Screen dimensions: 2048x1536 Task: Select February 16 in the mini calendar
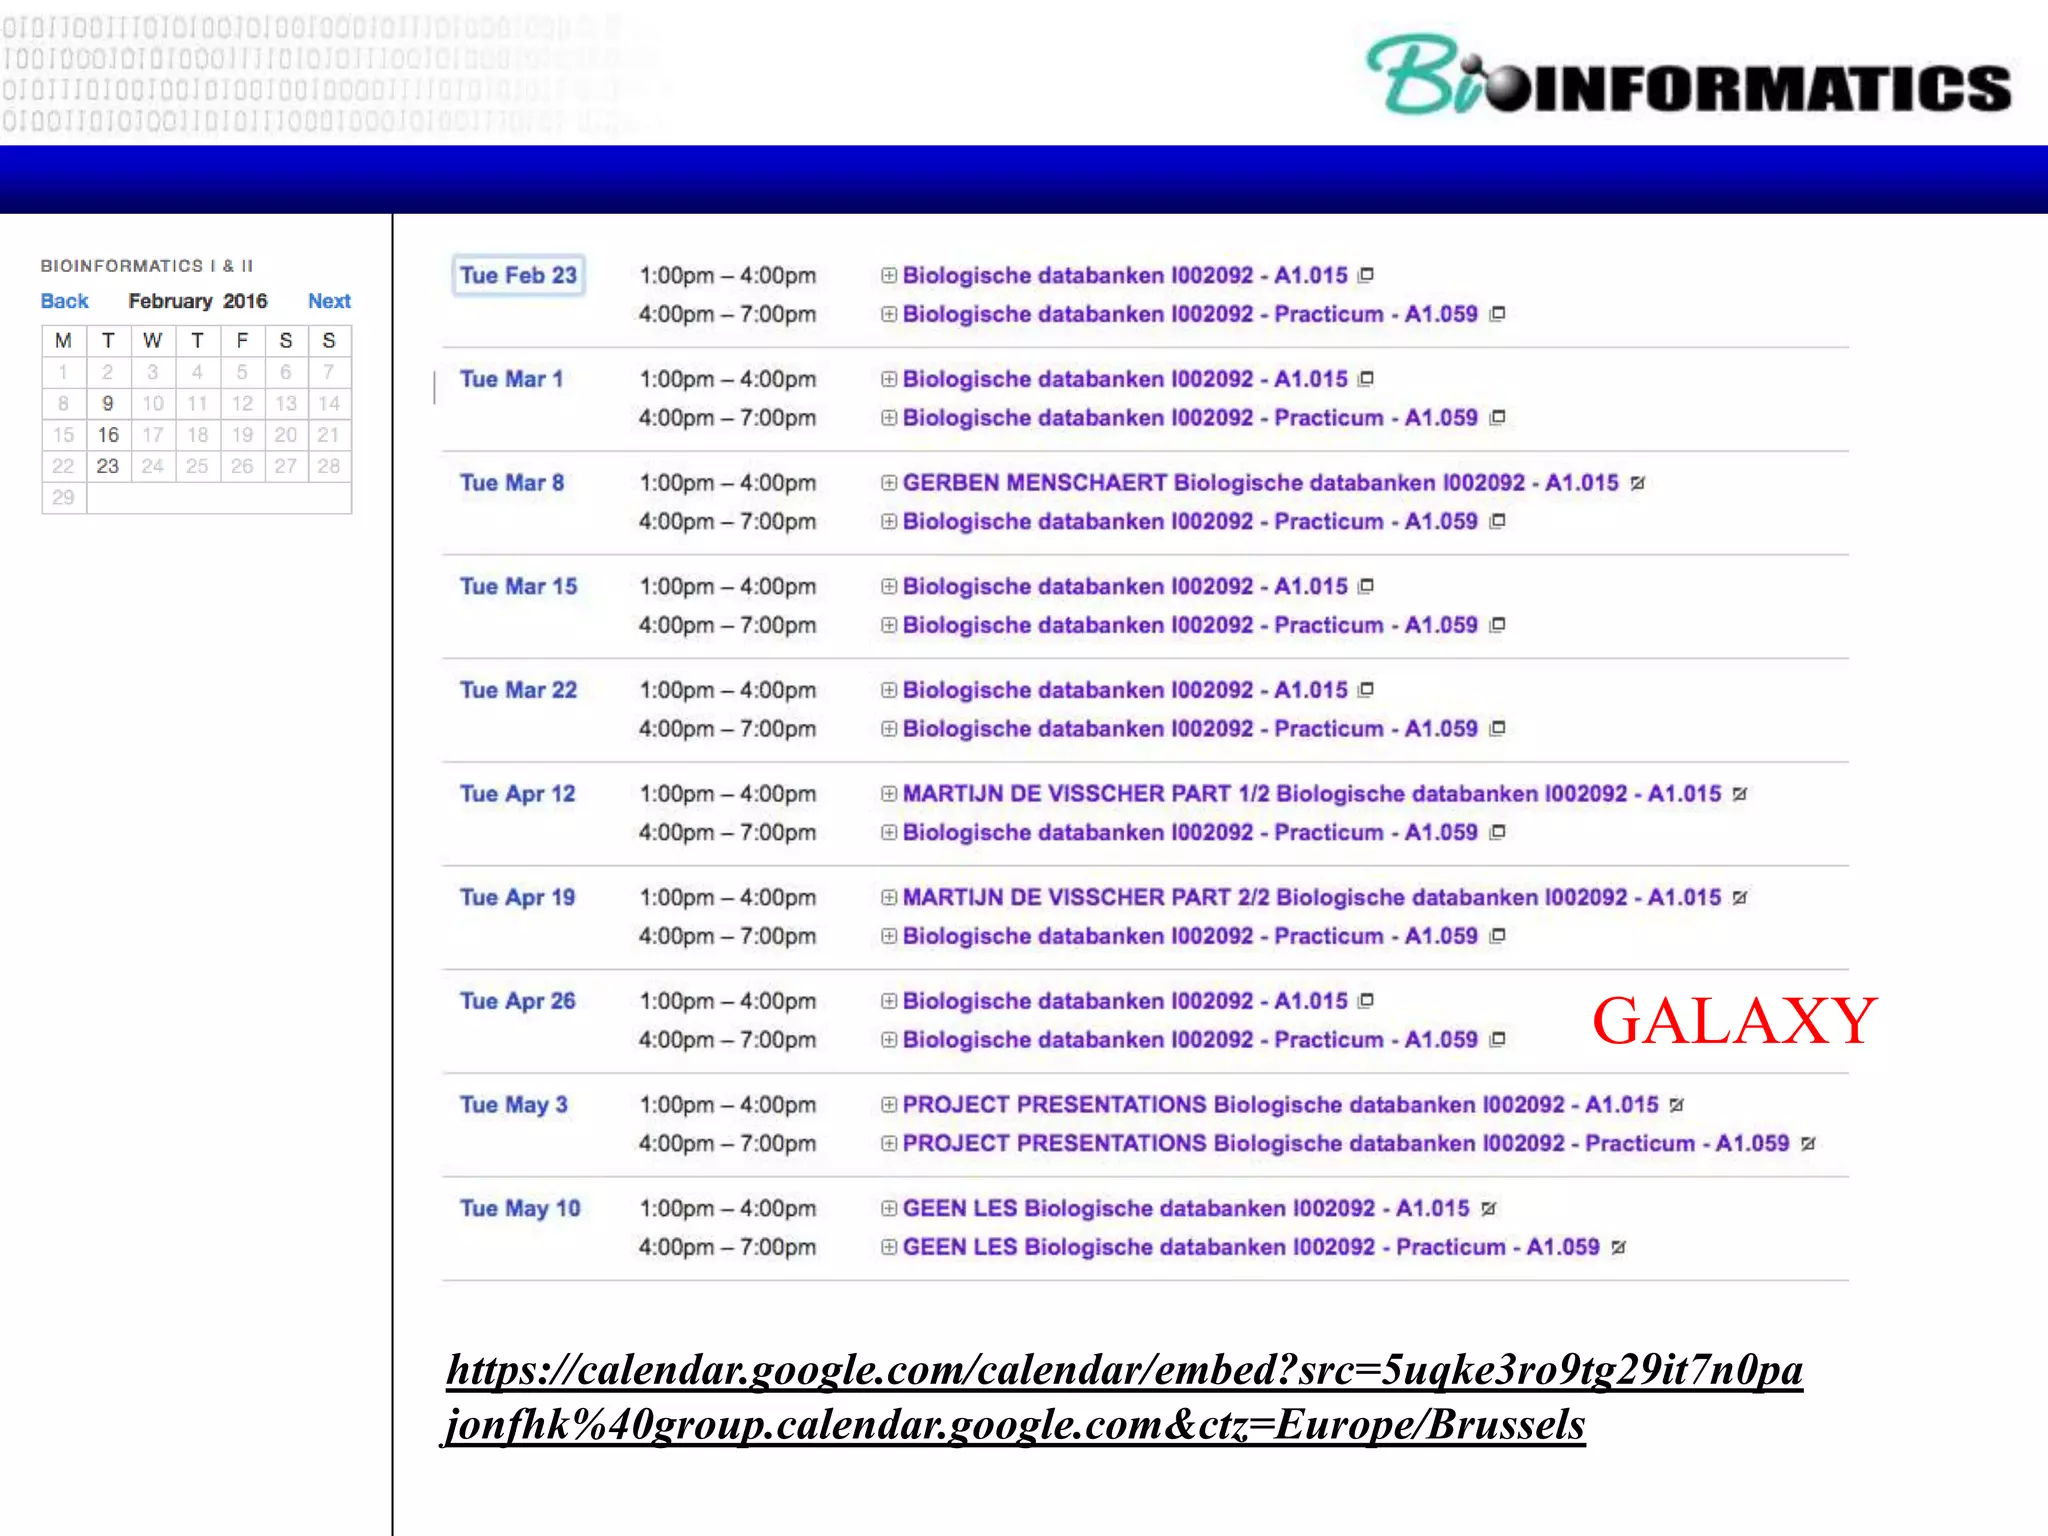(108, 435)
